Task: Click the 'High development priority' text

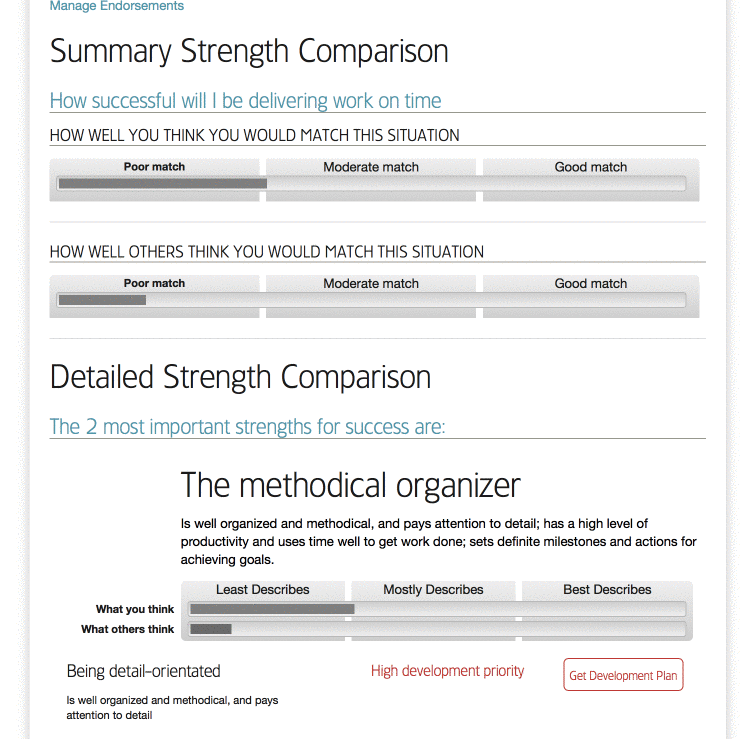Action: [x=447, y=671]
